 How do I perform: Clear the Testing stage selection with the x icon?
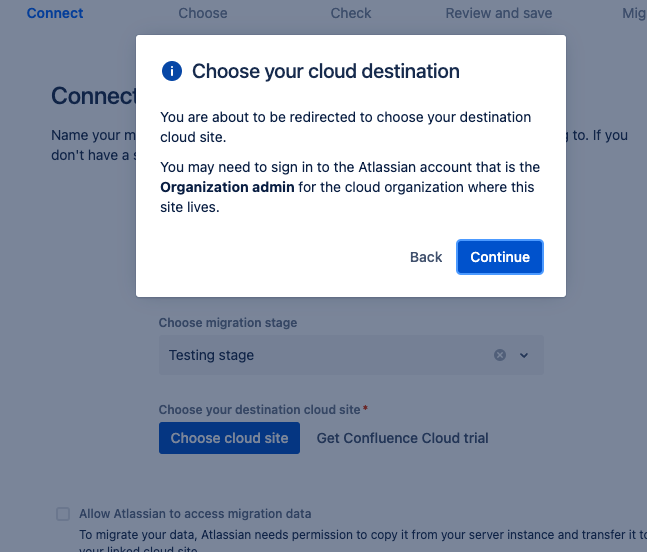coord(500,355)
